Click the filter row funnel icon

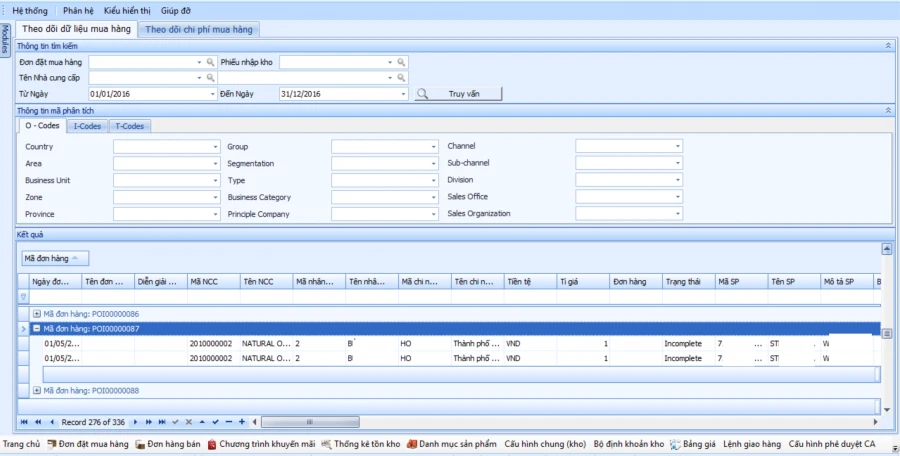coord(24,297)
